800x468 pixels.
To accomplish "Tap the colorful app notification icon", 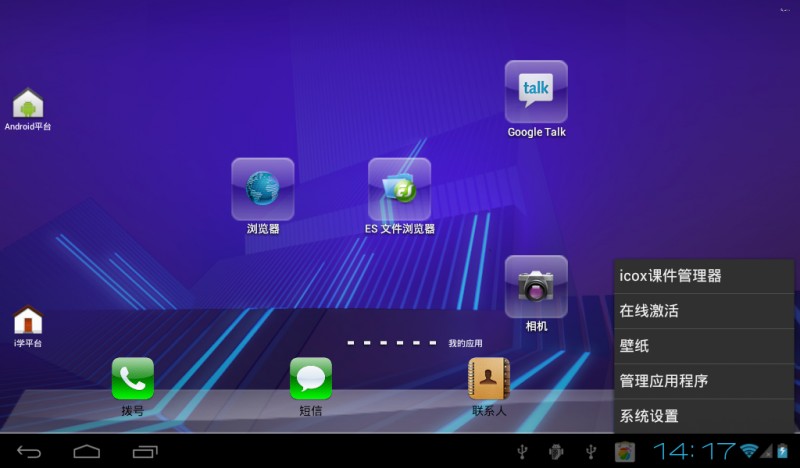I will [x=624, y=452].
